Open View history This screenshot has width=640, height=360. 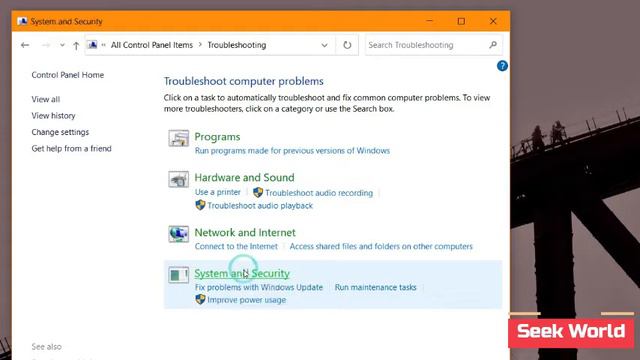[x=53, y=116]
